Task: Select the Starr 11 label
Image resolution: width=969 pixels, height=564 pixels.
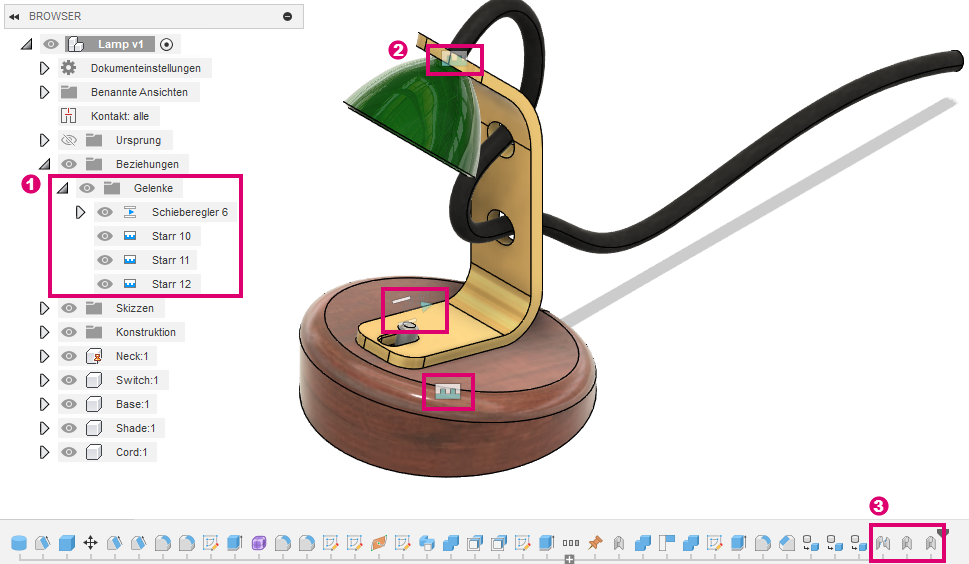Action: point(171,260)
